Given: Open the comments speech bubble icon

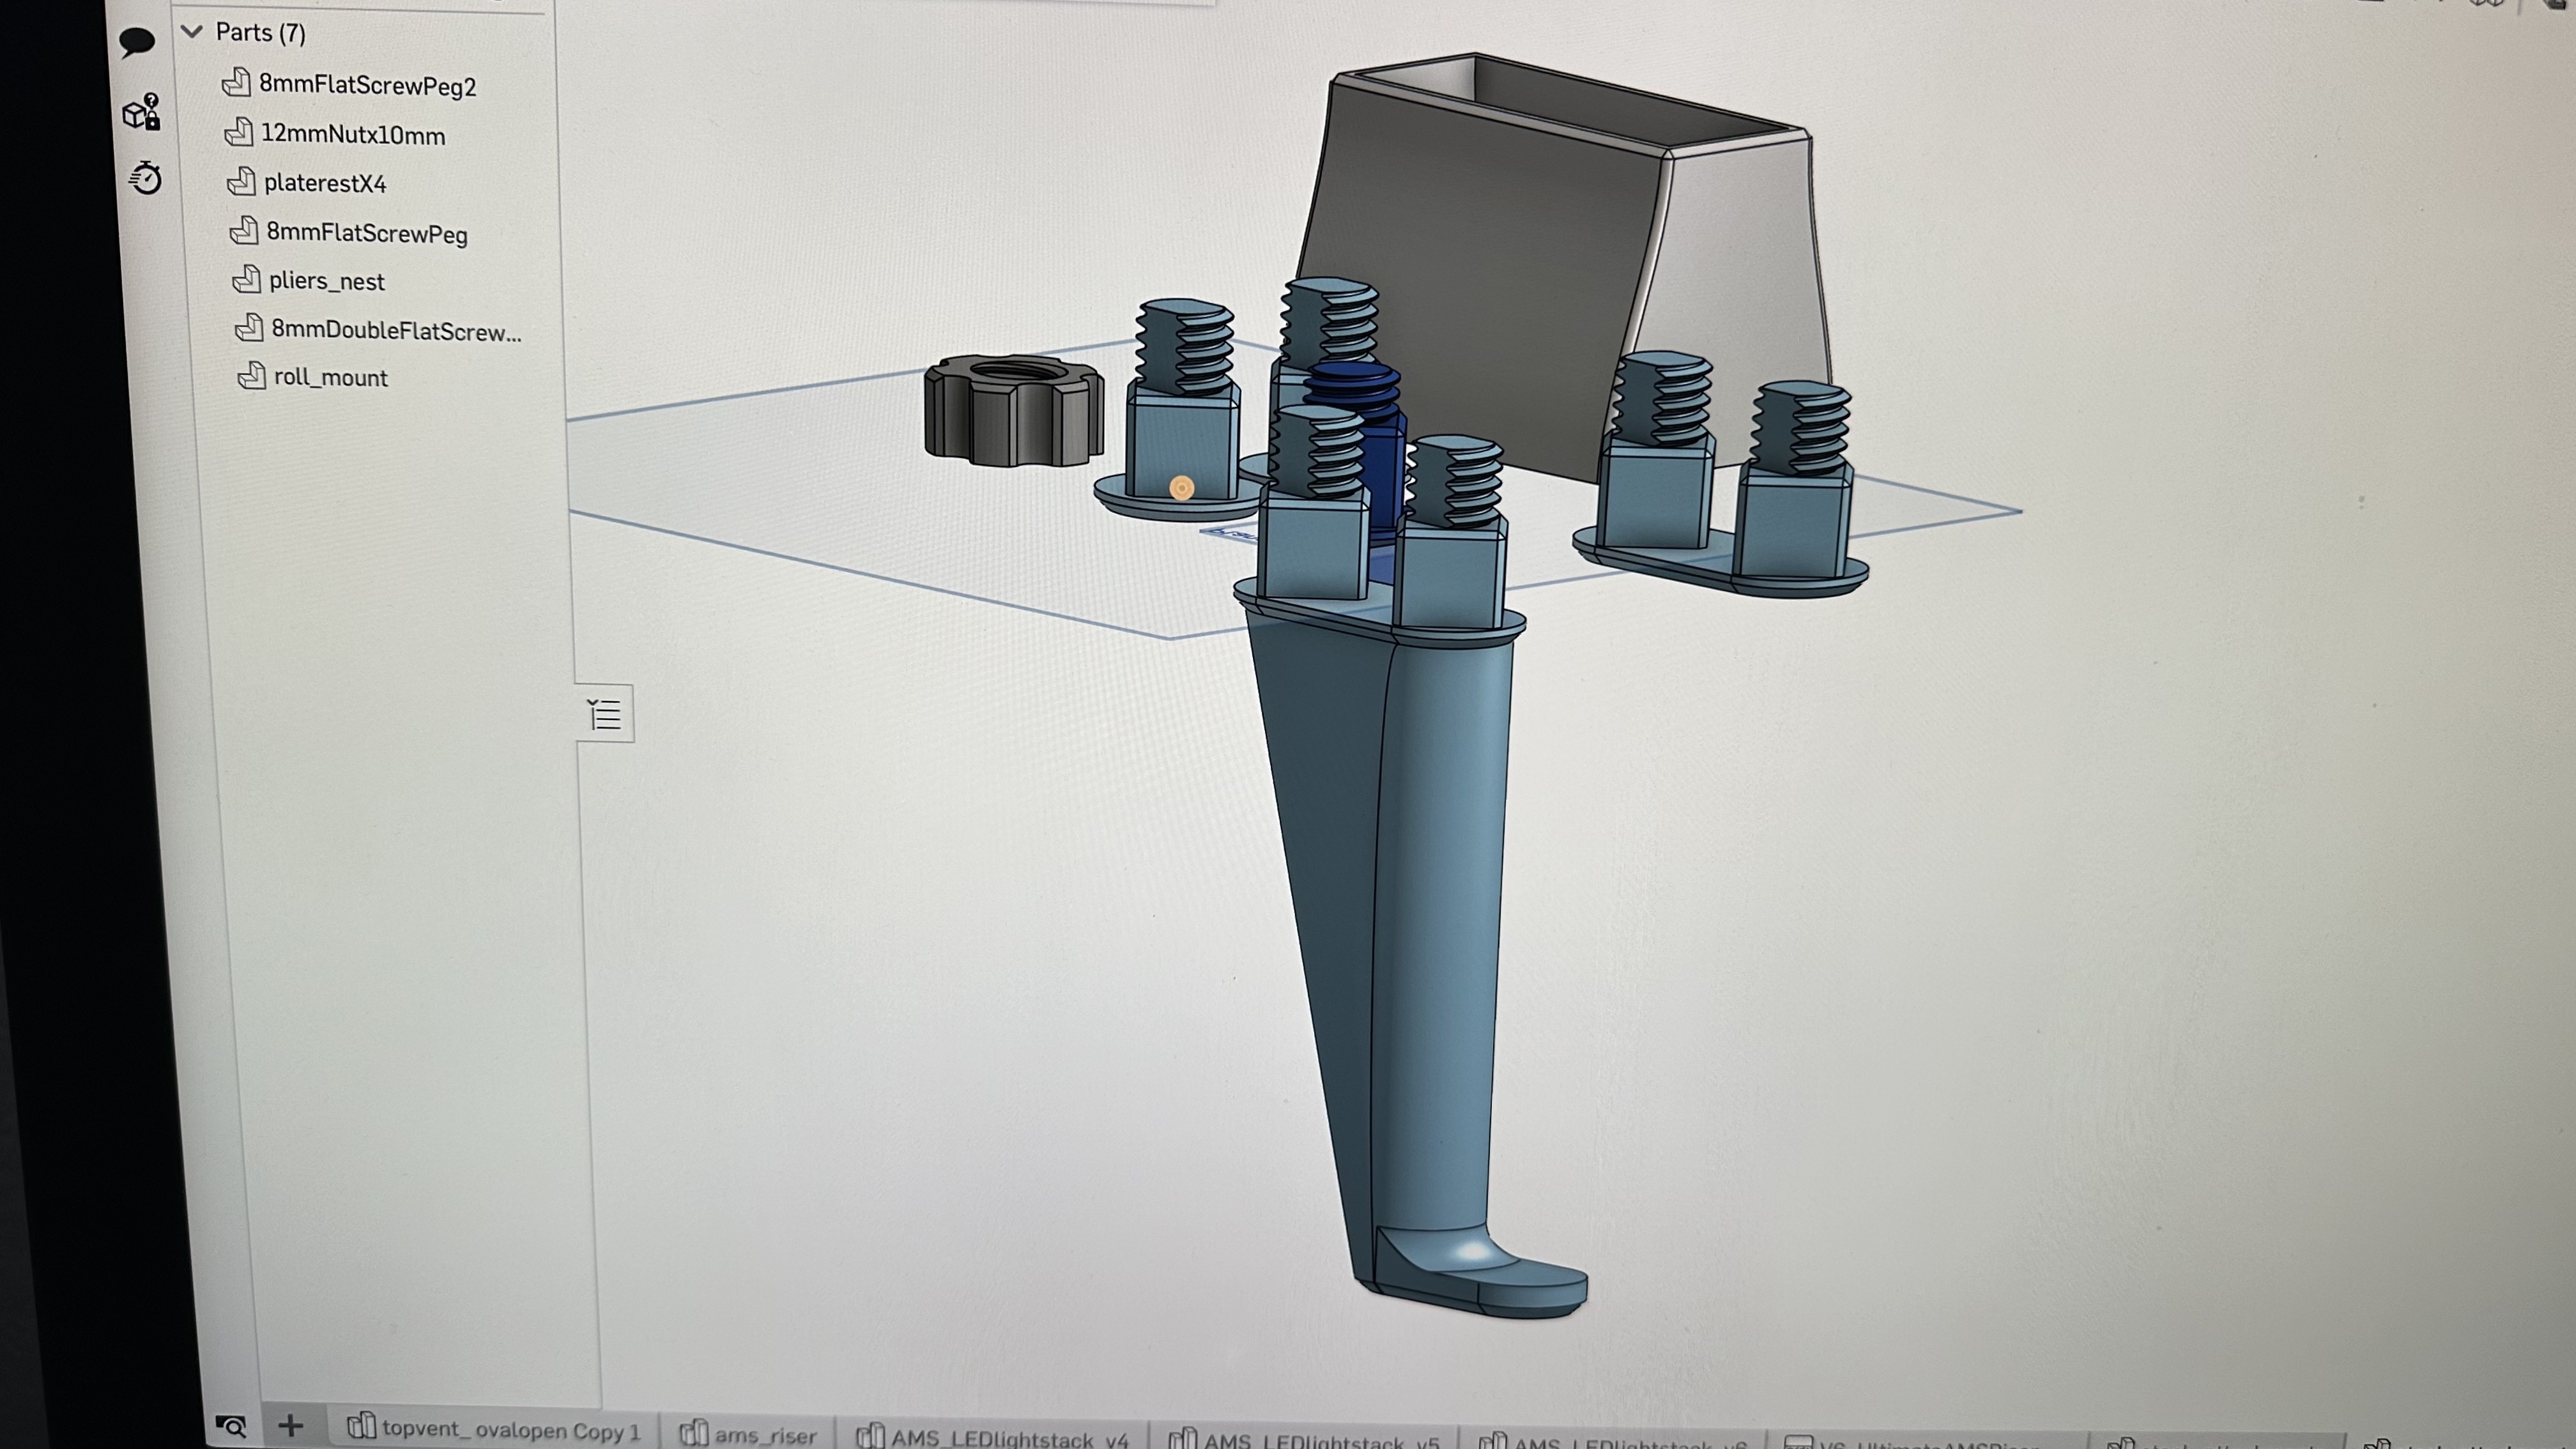Looking at the screenshot, I should [137, 42].
